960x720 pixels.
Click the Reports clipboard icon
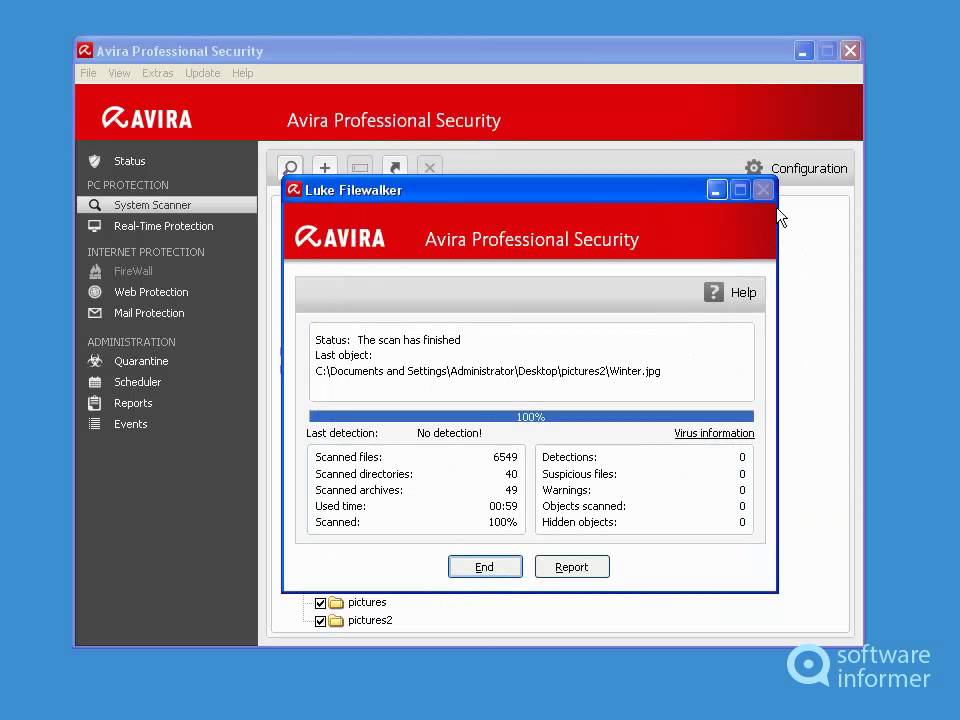(x=94, y=403)
